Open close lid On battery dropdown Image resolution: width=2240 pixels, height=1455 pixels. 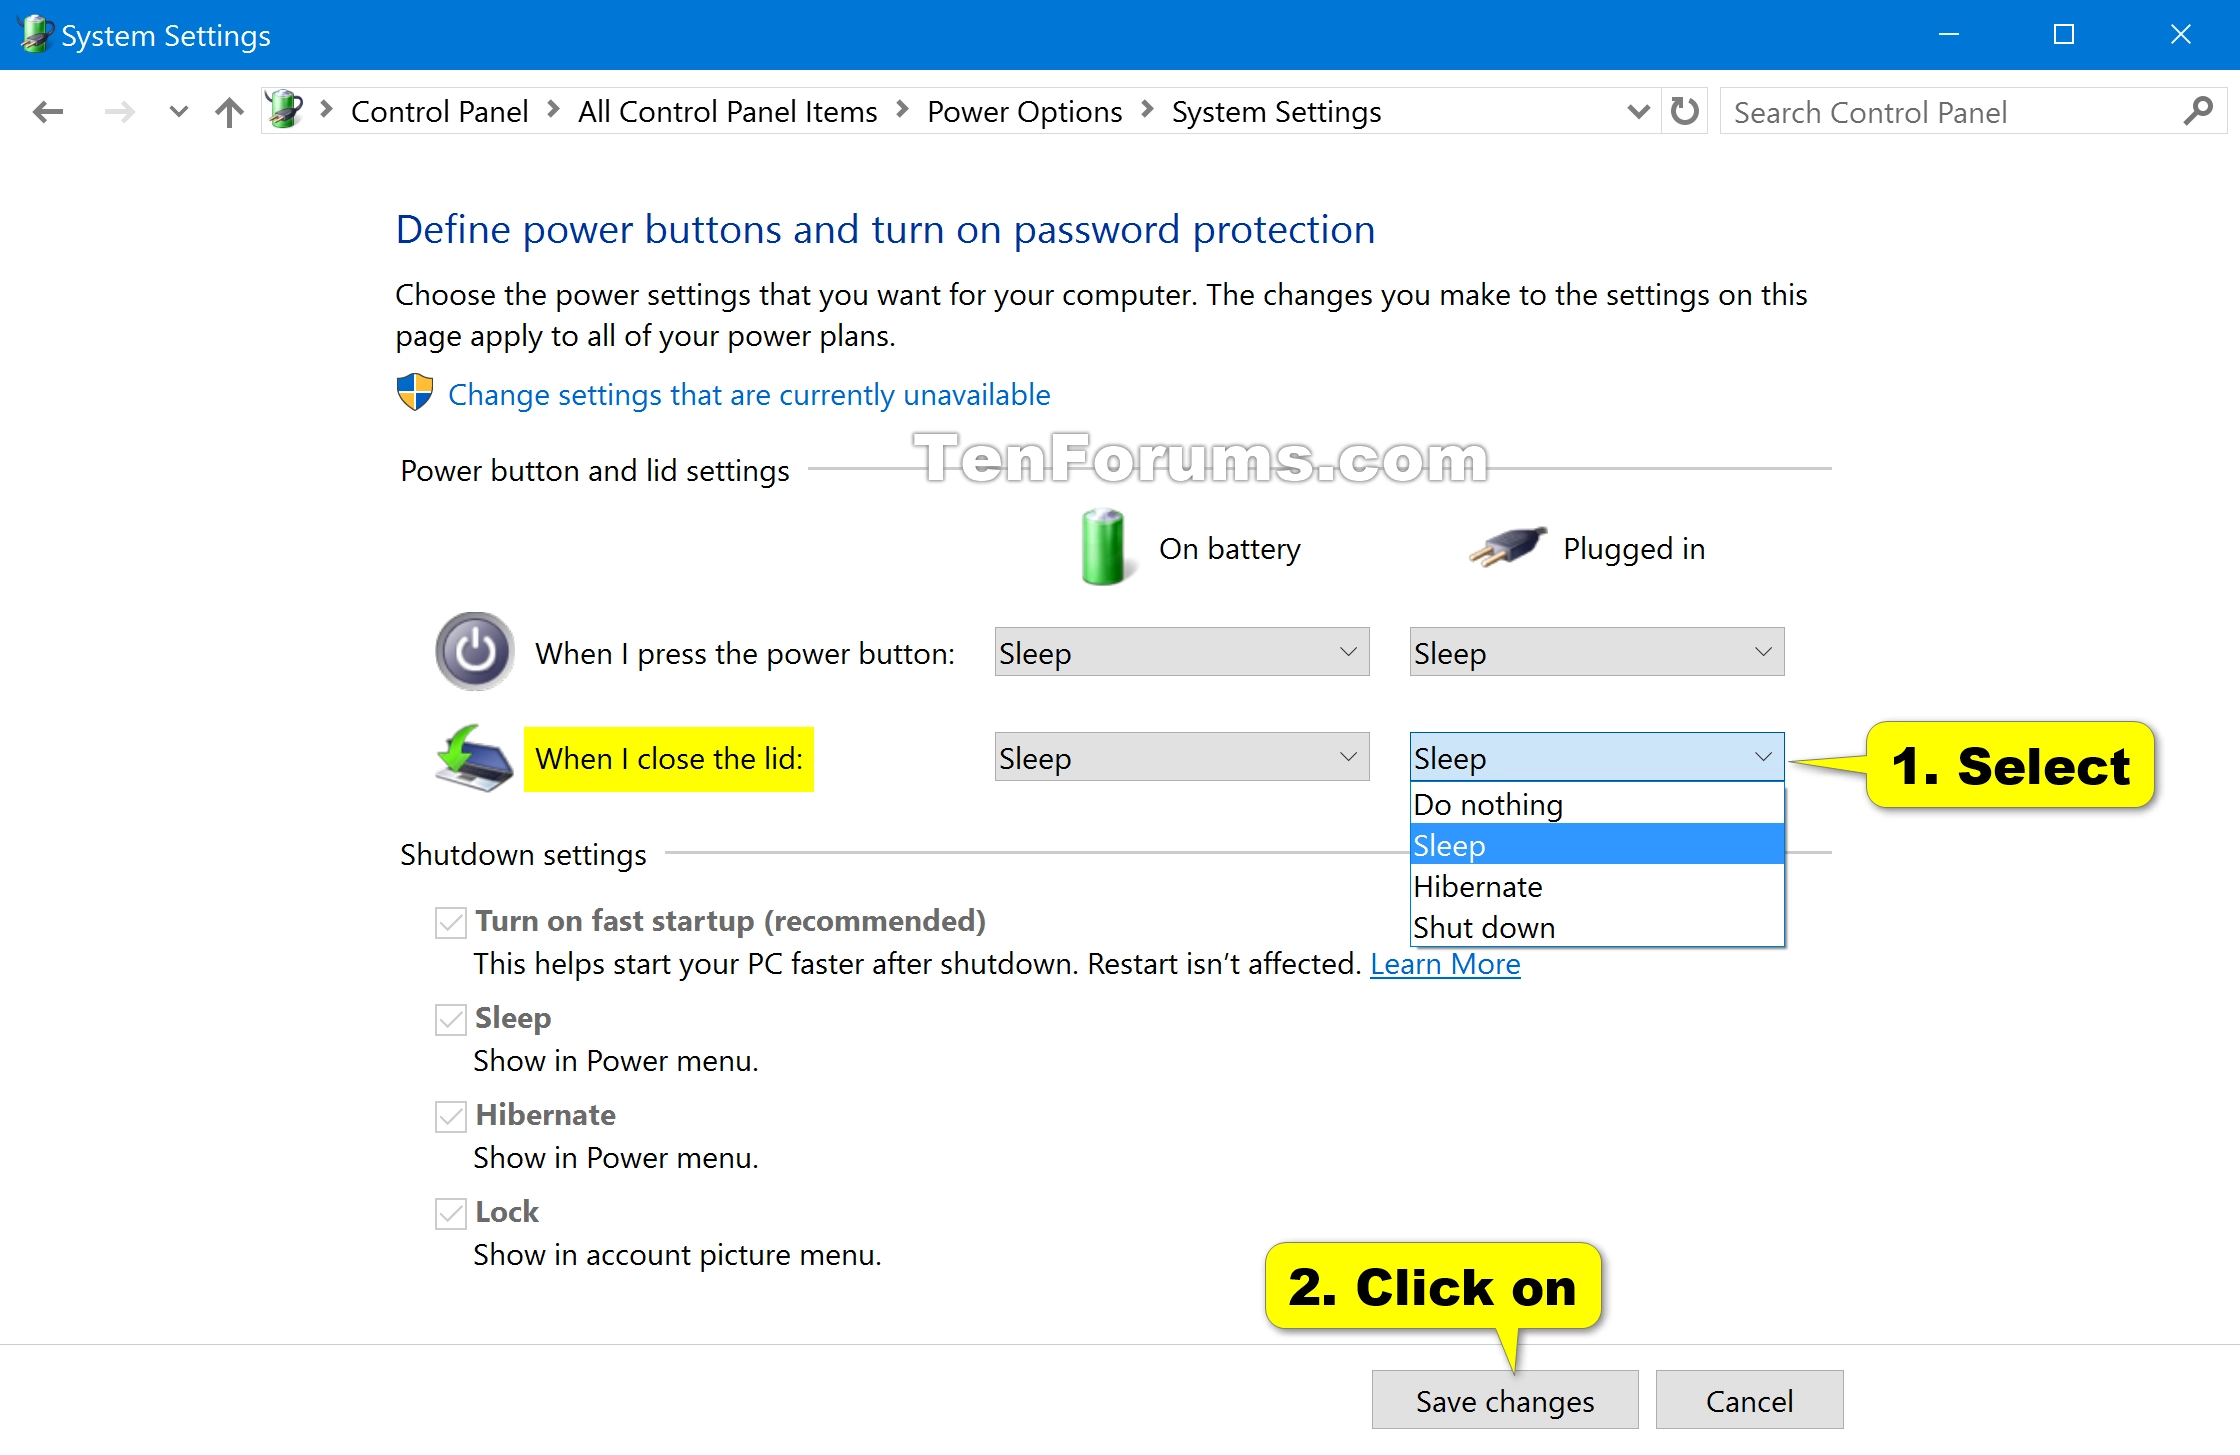(1181, 757)
